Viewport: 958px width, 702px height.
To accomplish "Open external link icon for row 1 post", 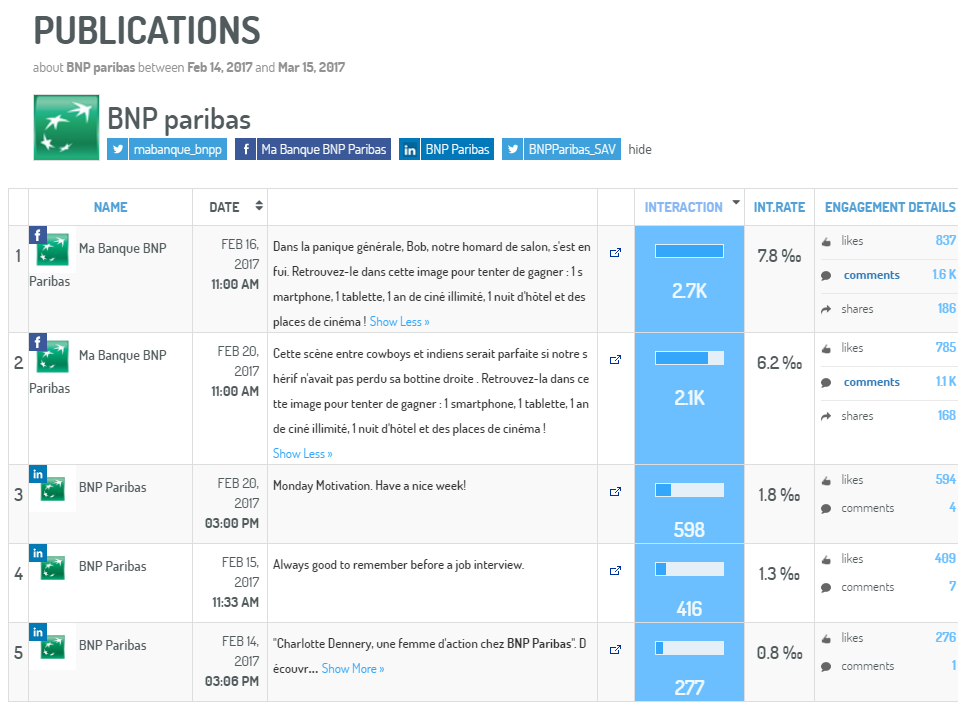I will pos(615,253).
